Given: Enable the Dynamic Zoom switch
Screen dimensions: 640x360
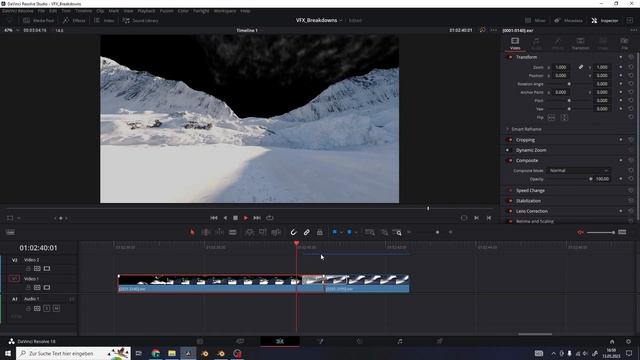Looking at the screenshot, I should [x=509, y=150].
